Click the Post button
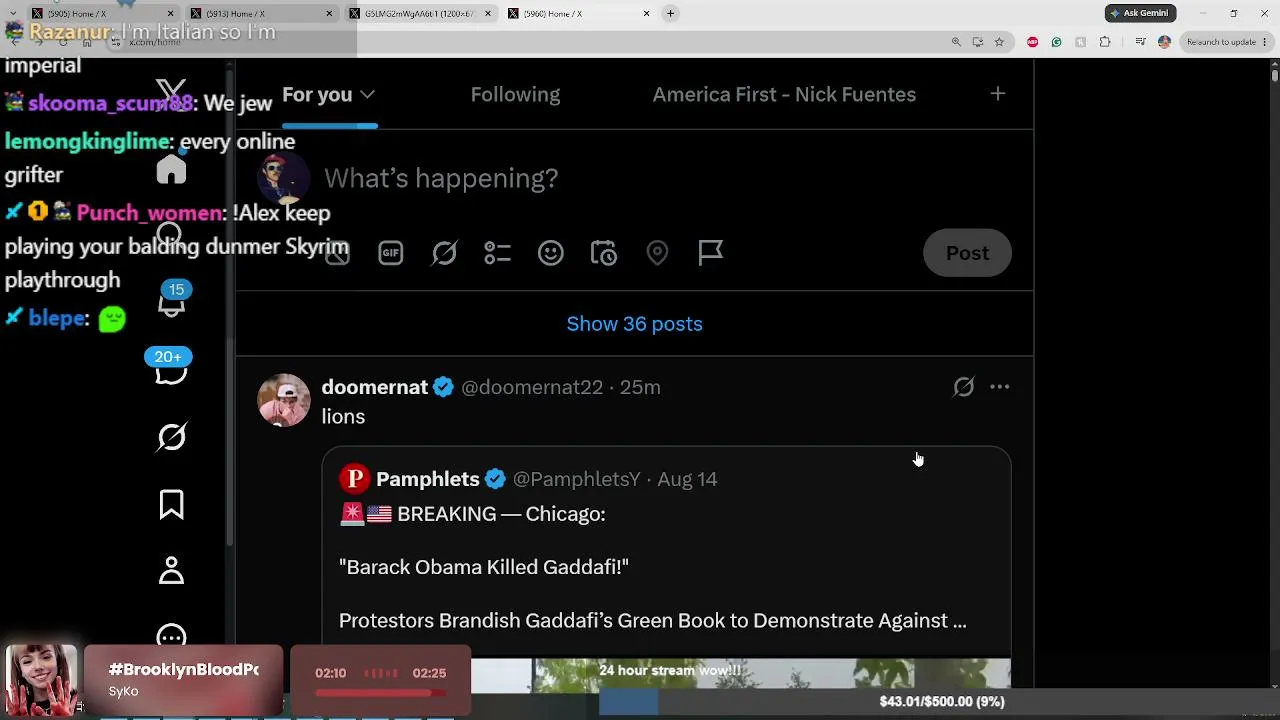The width and height of the screenshot is (1280, 720). point(967,253)
